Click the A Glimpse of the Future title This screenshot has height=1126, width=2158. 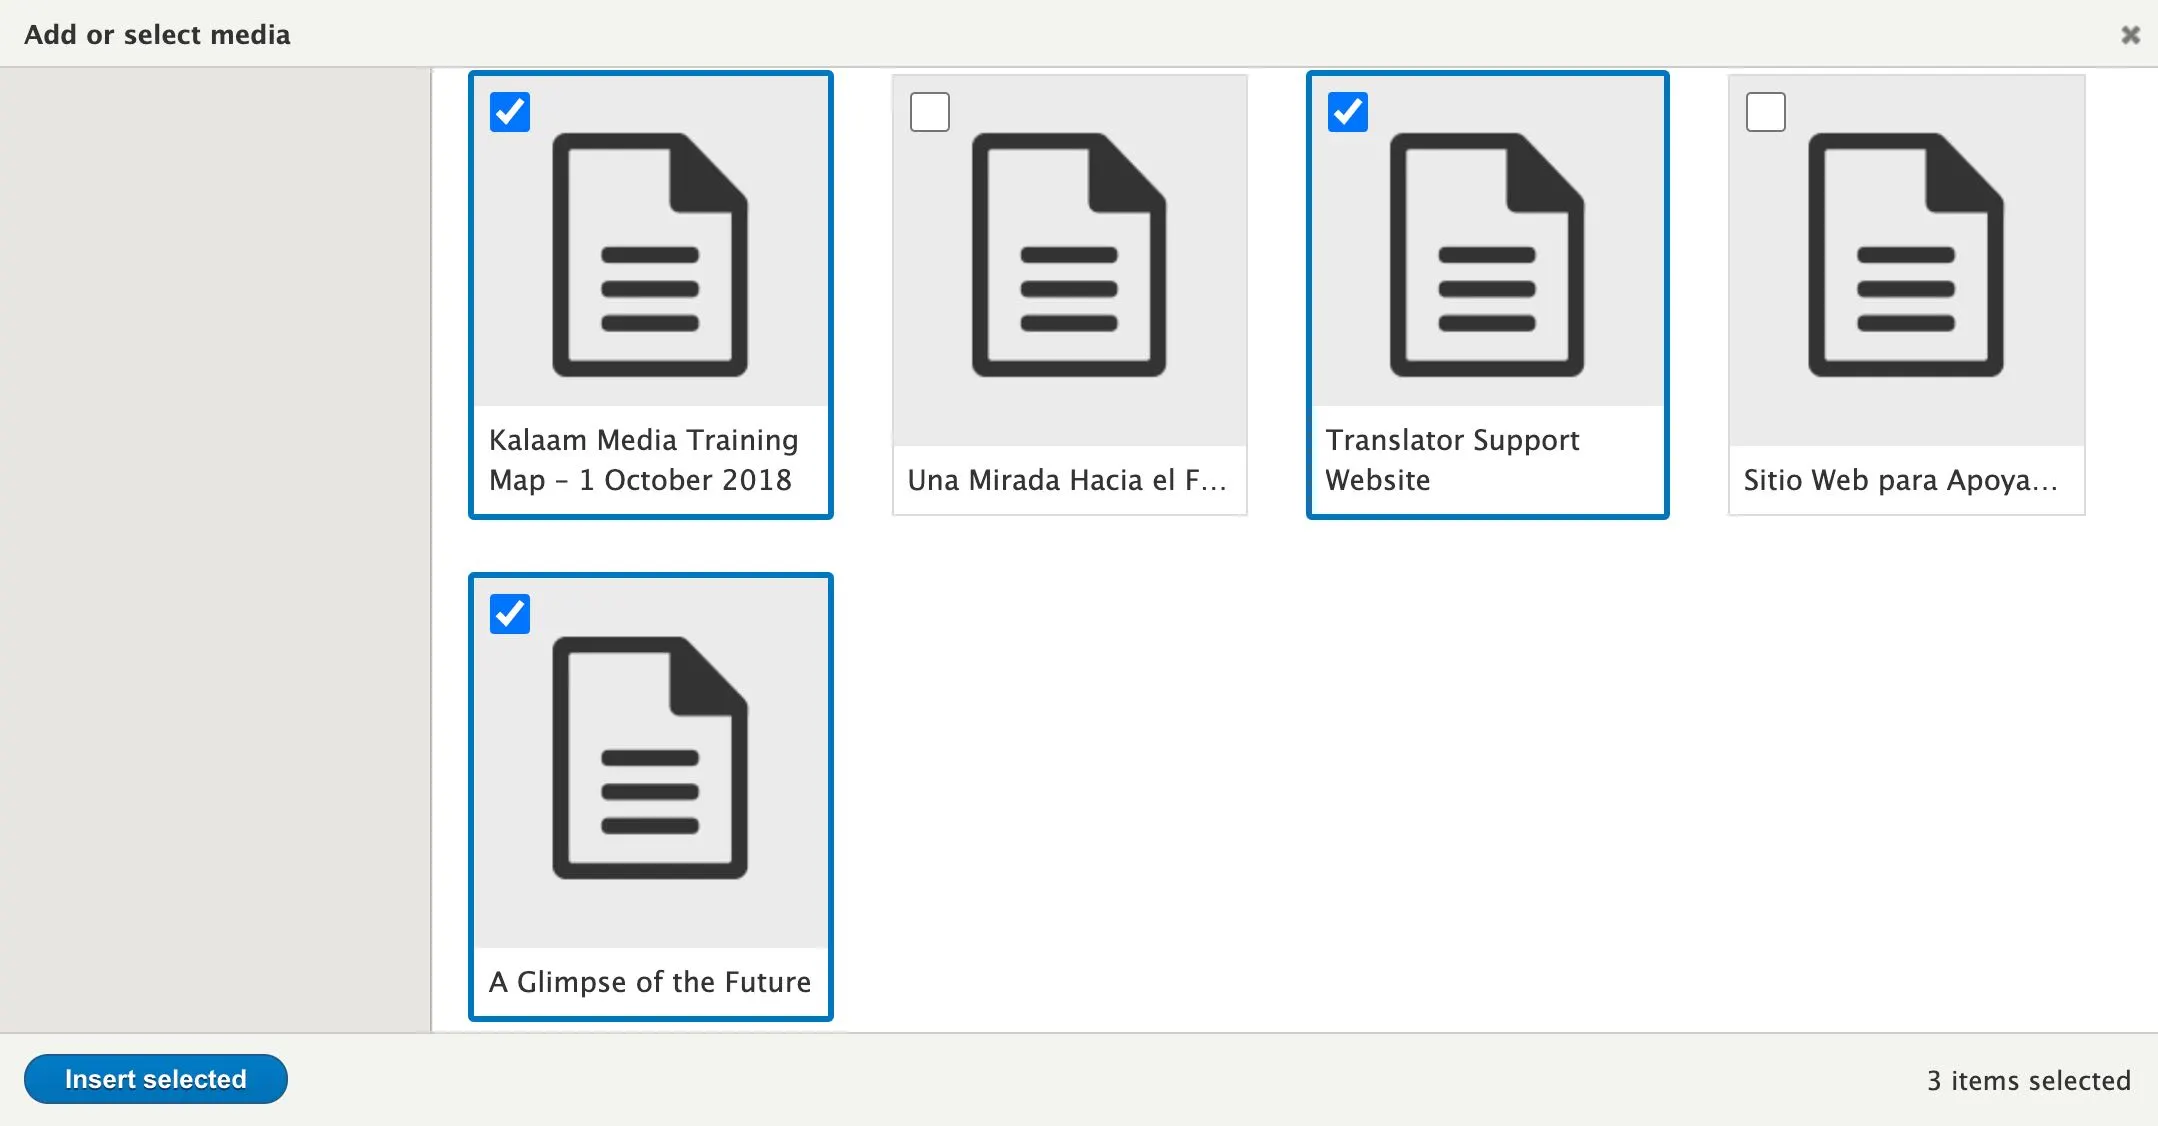coord(650,982)
